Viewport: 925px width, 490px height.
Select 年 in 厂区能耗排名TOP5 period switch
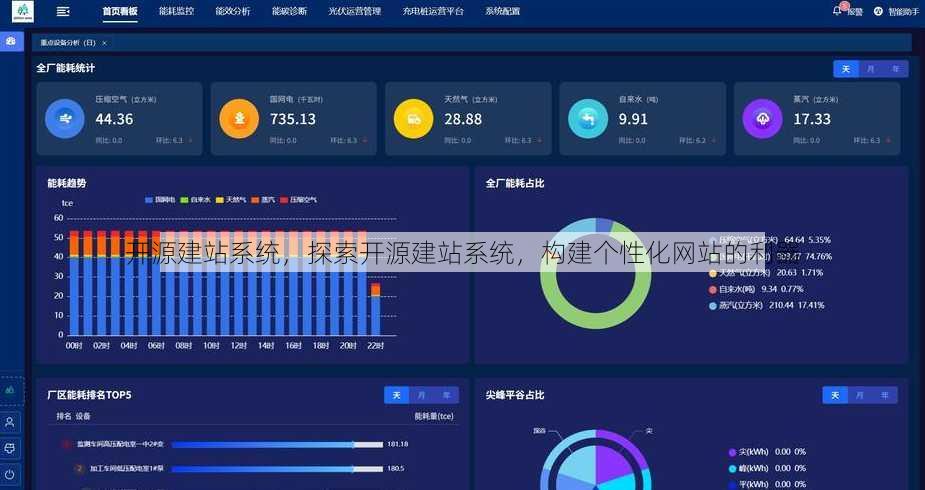click(447, 395)
